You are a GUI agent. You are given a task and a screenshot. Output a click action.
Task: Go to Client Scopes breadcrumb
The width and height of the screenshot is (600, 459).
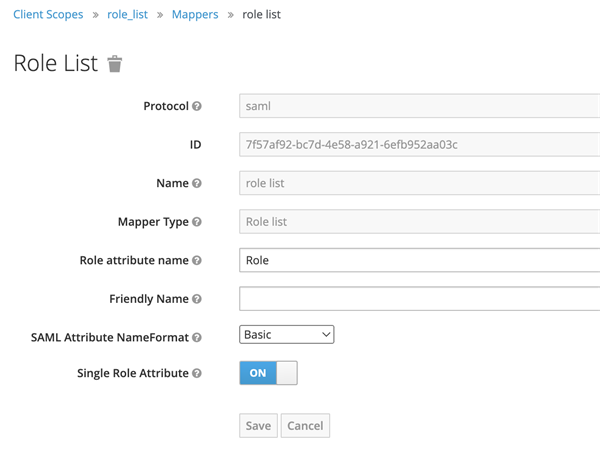click(48, 15)
